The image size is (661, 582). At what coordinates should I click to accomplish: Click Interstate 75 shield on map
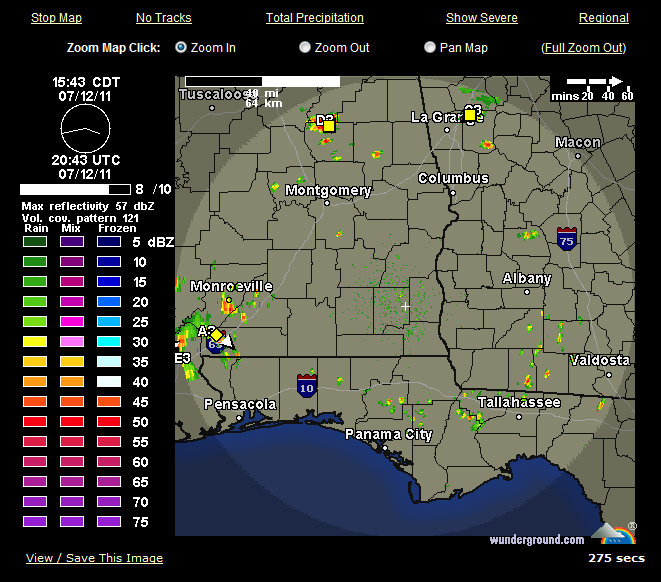(x=567, y=239)
